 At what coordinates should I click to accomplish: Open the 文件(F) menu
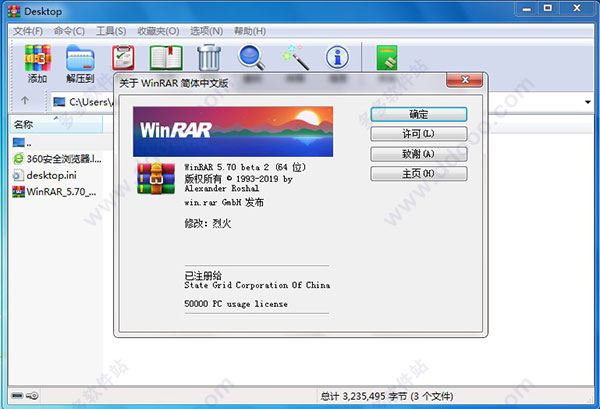28,31
